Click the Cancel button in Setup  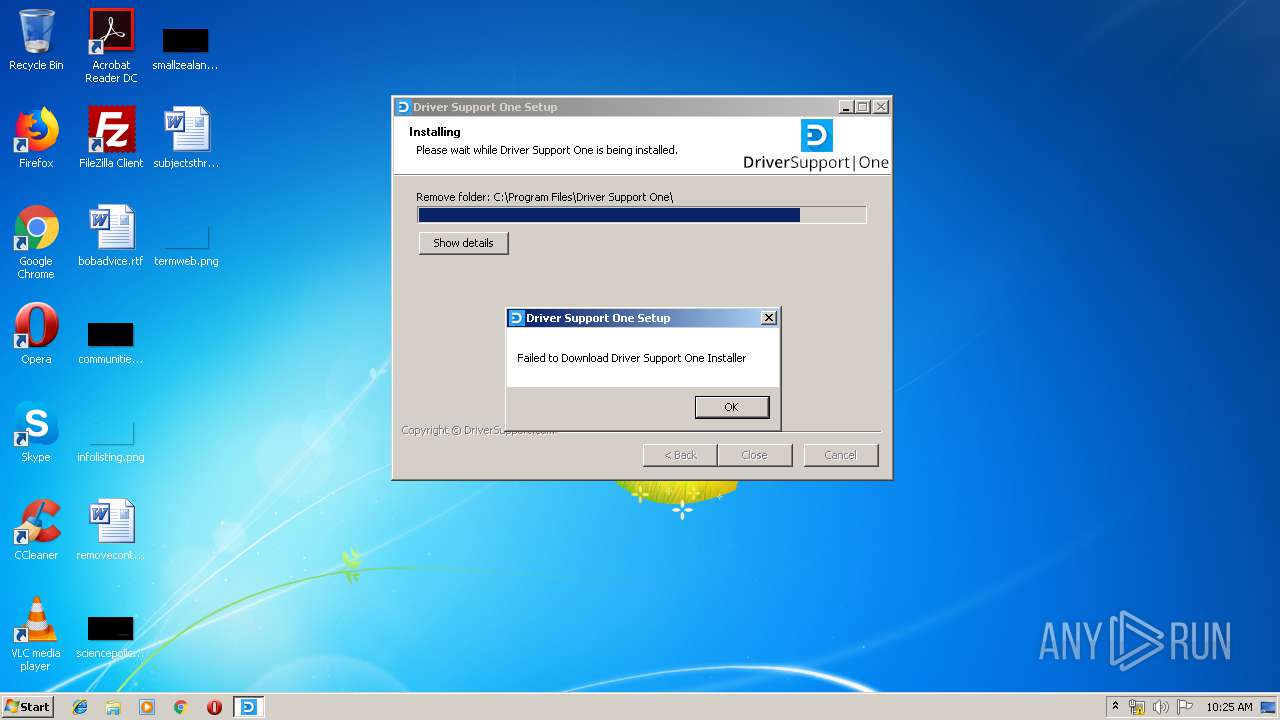[x=840, y=455]
